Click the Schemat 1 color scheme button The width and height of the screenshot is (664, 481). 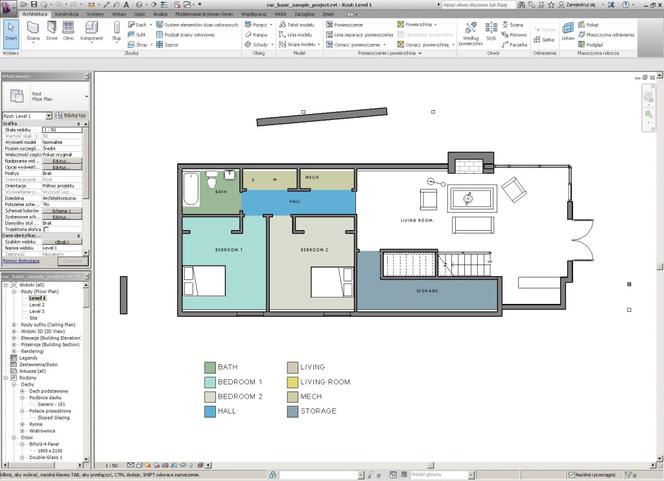coord(62,211)
